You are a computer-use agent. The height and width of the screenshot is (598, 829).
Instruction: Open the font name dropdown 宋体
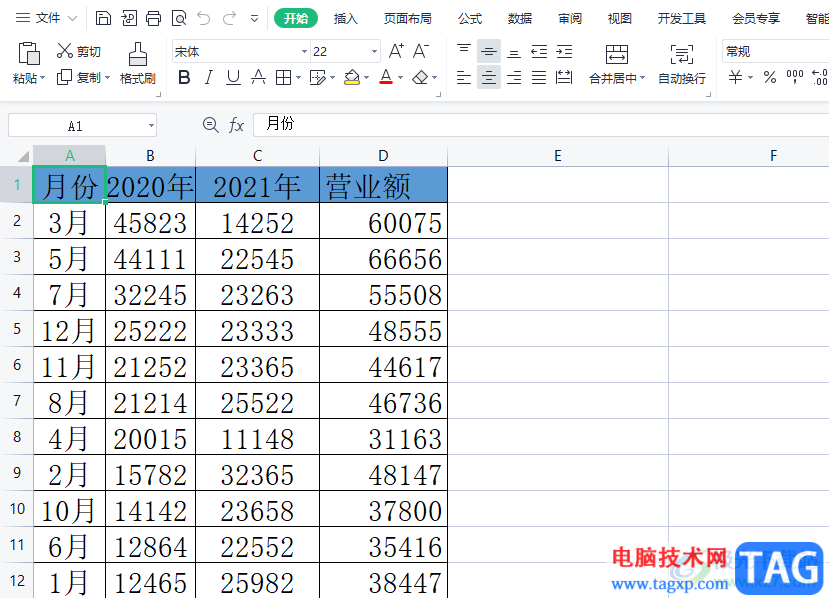pyautogui.click(x=304, y=52)
